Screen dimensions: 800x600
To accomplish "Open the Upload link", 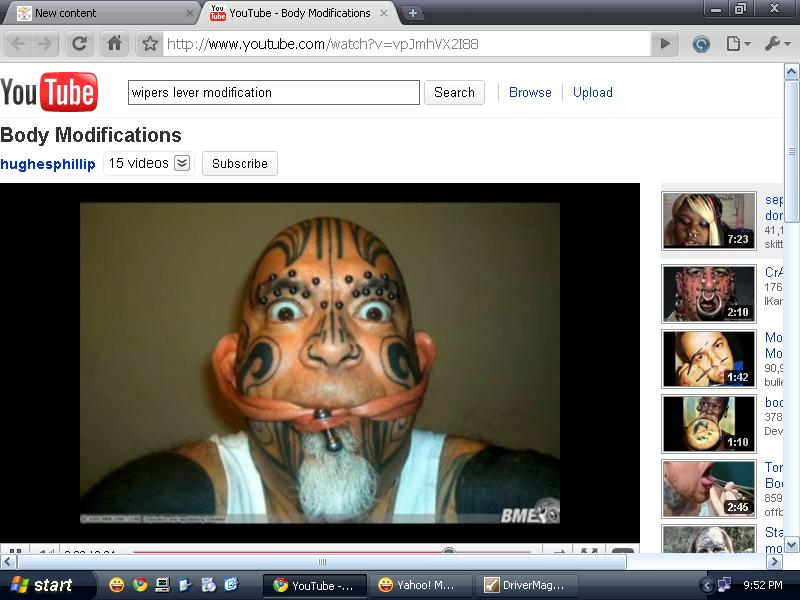I will point(592,92).
